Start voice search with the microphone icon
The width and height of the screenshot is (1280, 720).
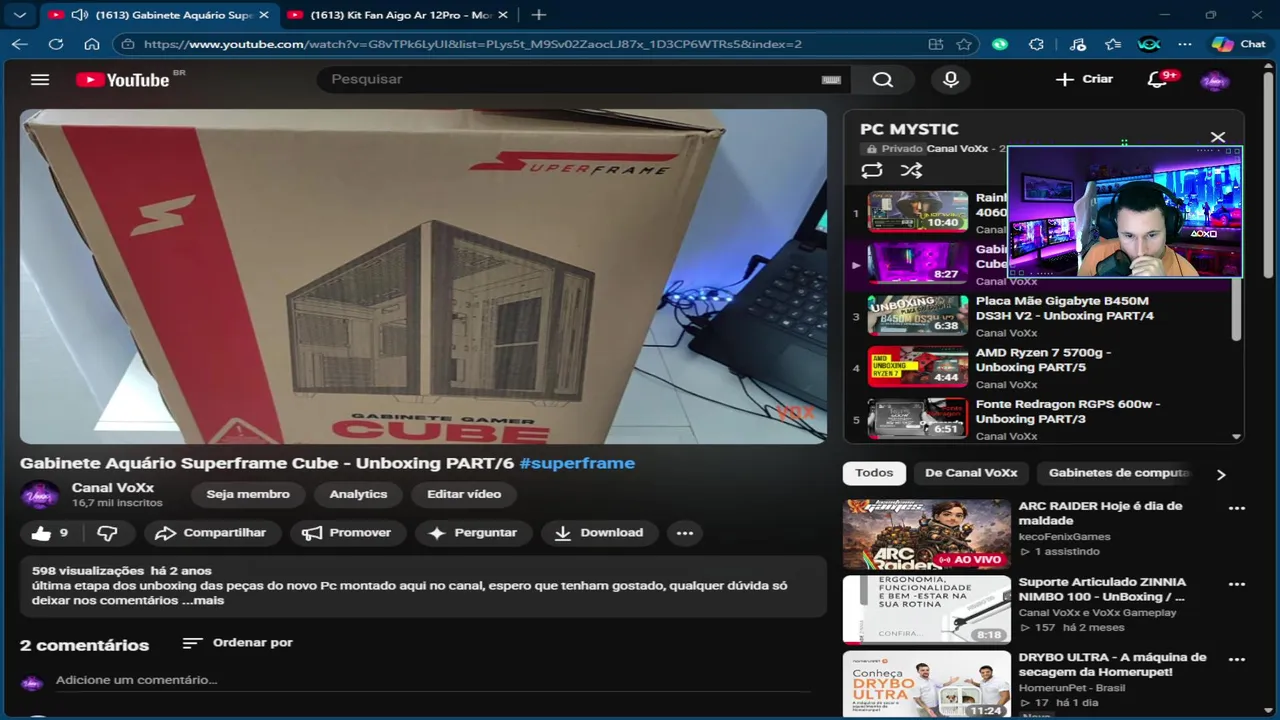pyautogui.click(x=951, y=80)
